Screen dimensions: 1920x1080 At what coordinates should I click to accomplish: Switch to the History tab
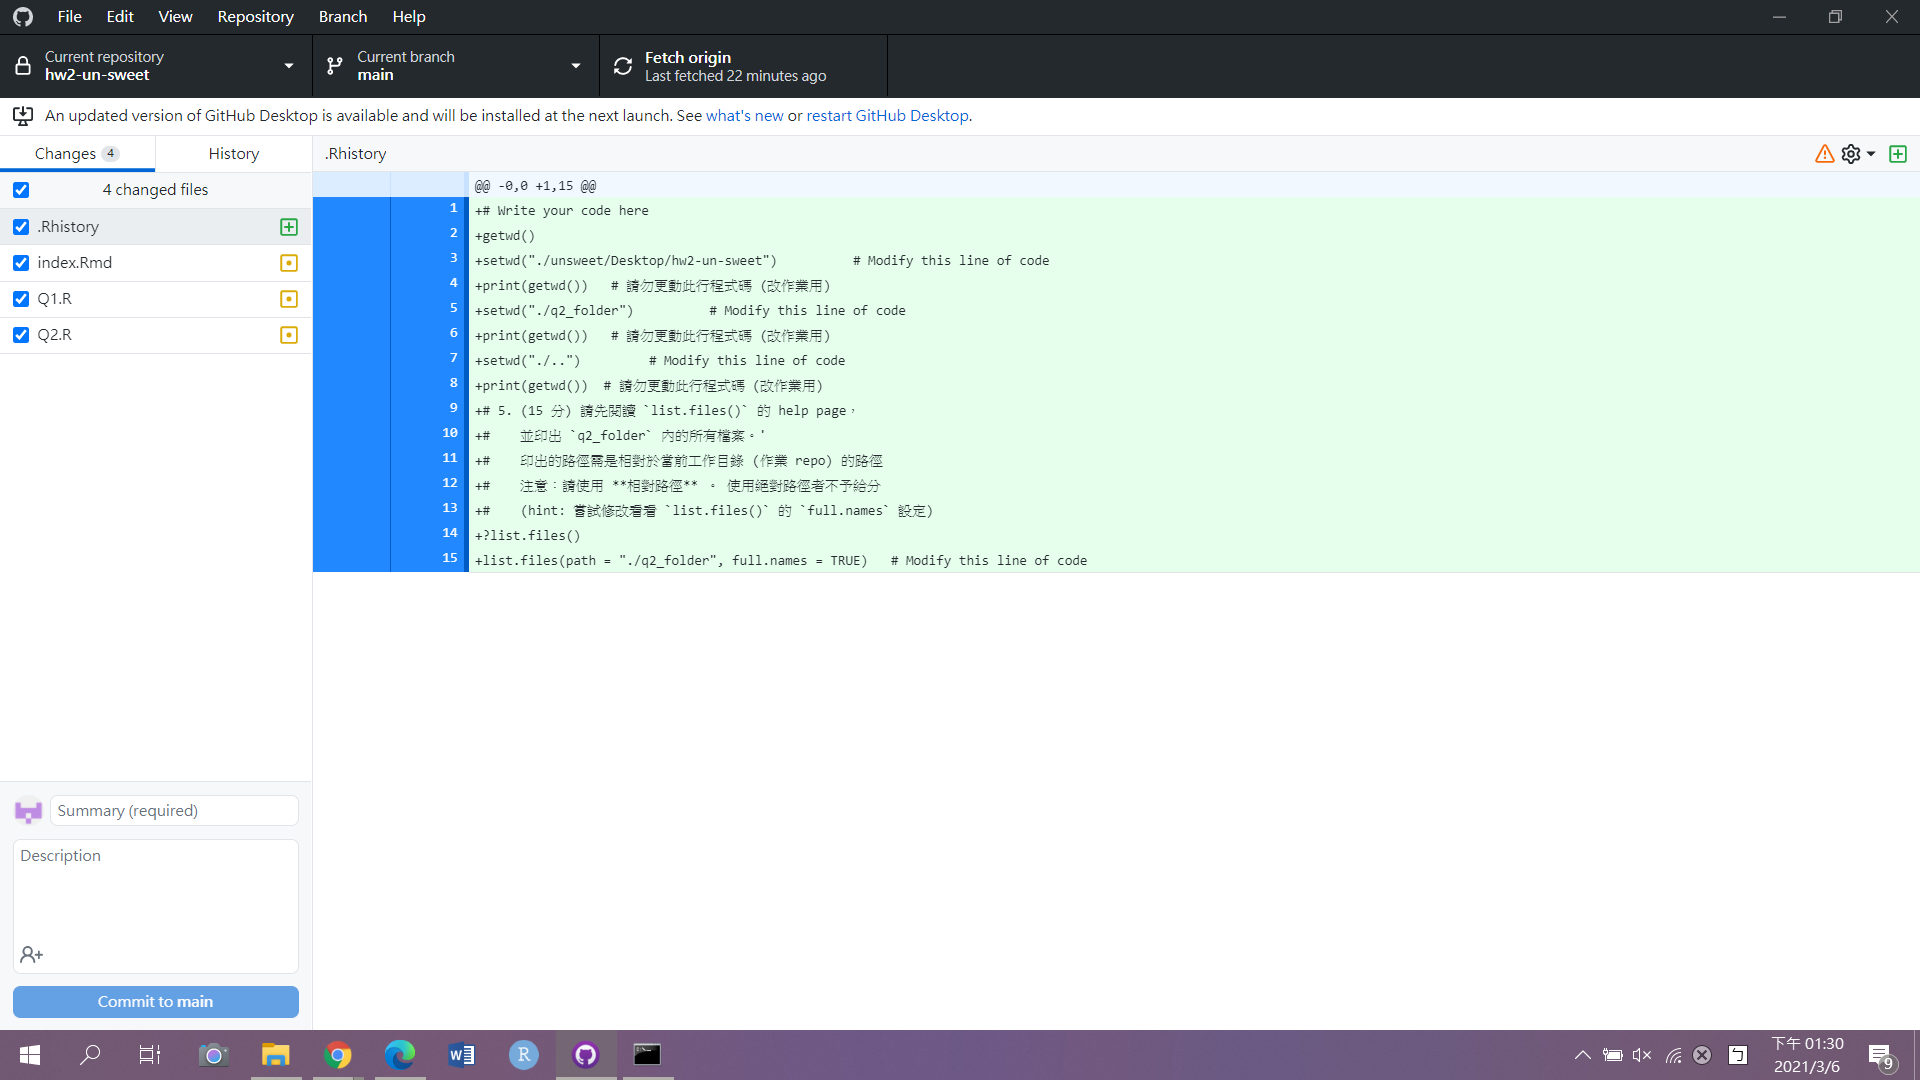(233, 153)
